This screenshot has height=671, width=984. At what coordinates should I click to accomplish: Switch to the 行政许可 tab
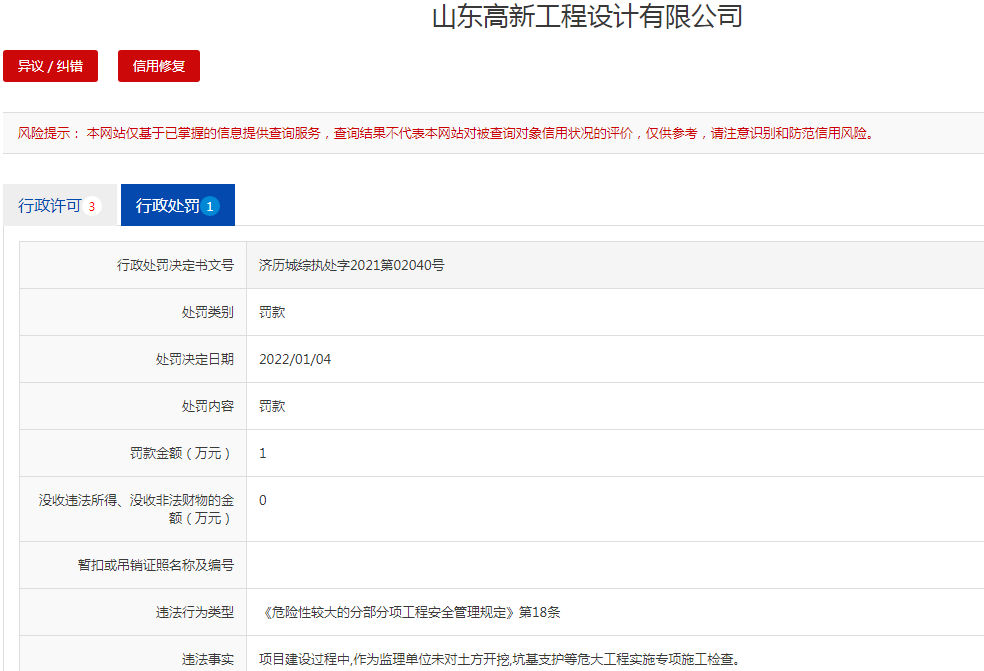click(50, 206)
